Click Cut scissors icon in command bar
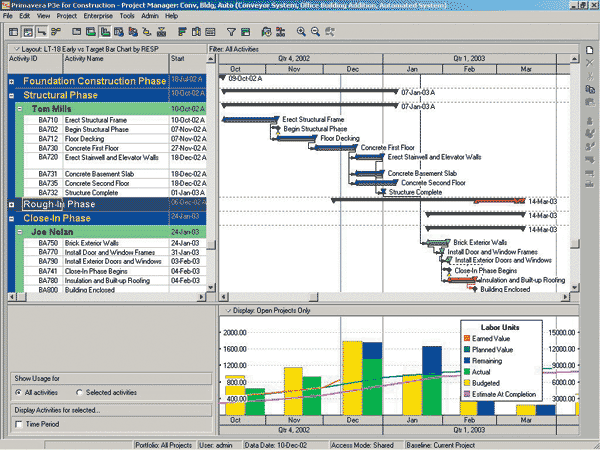 pyautogui.click(x=589, y=77)
